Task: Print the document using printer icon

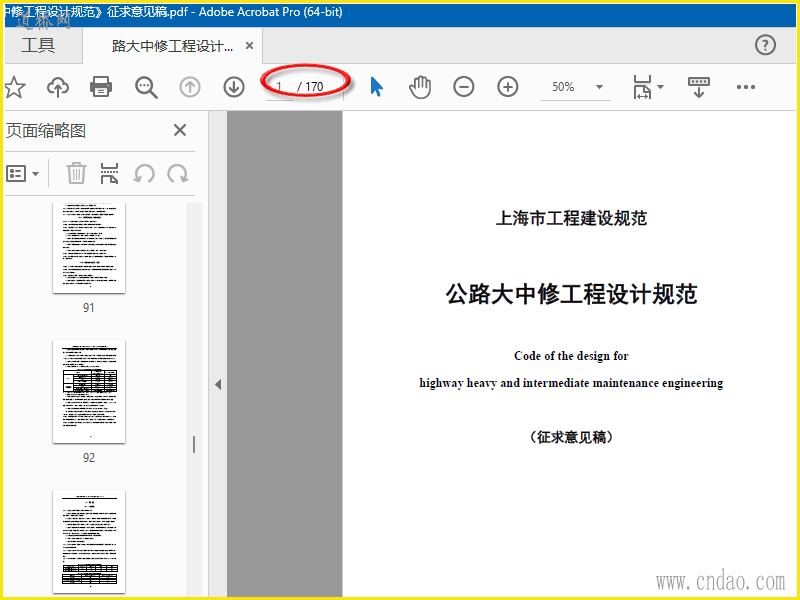Action: pos(101,87)
